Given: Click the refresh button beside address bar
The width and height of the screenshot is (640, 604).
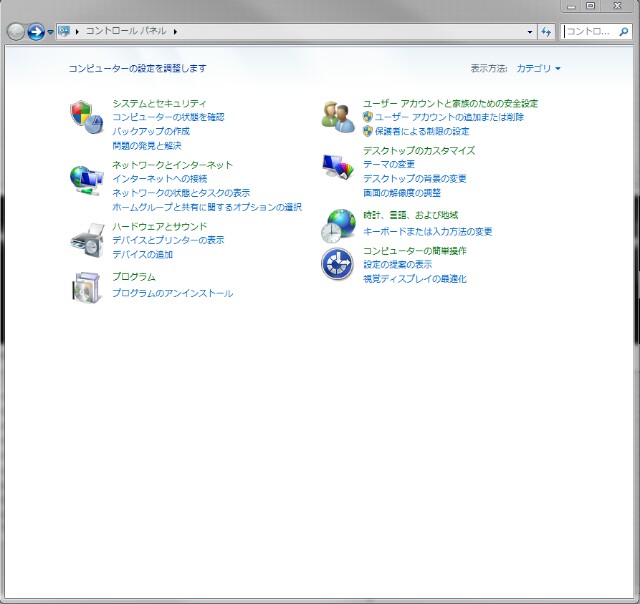Looking at the screenshot, I should click(546, 31).
